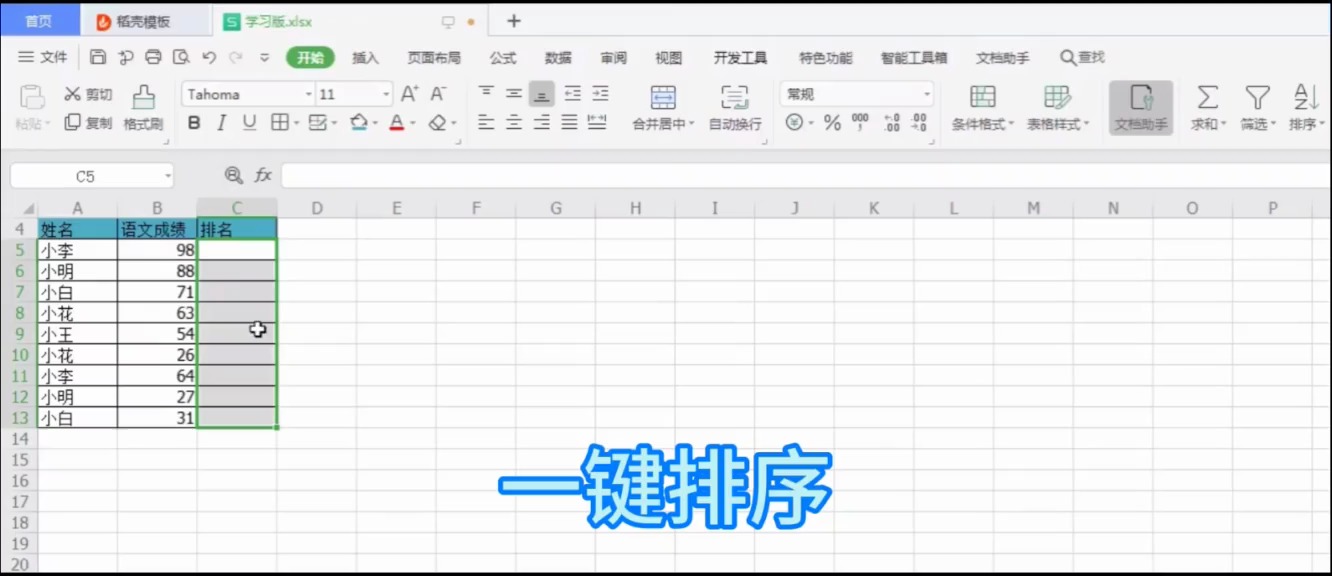Expand the font size dropdown
This screenshot has height=576, width=1332.
[x=386, y=94]
